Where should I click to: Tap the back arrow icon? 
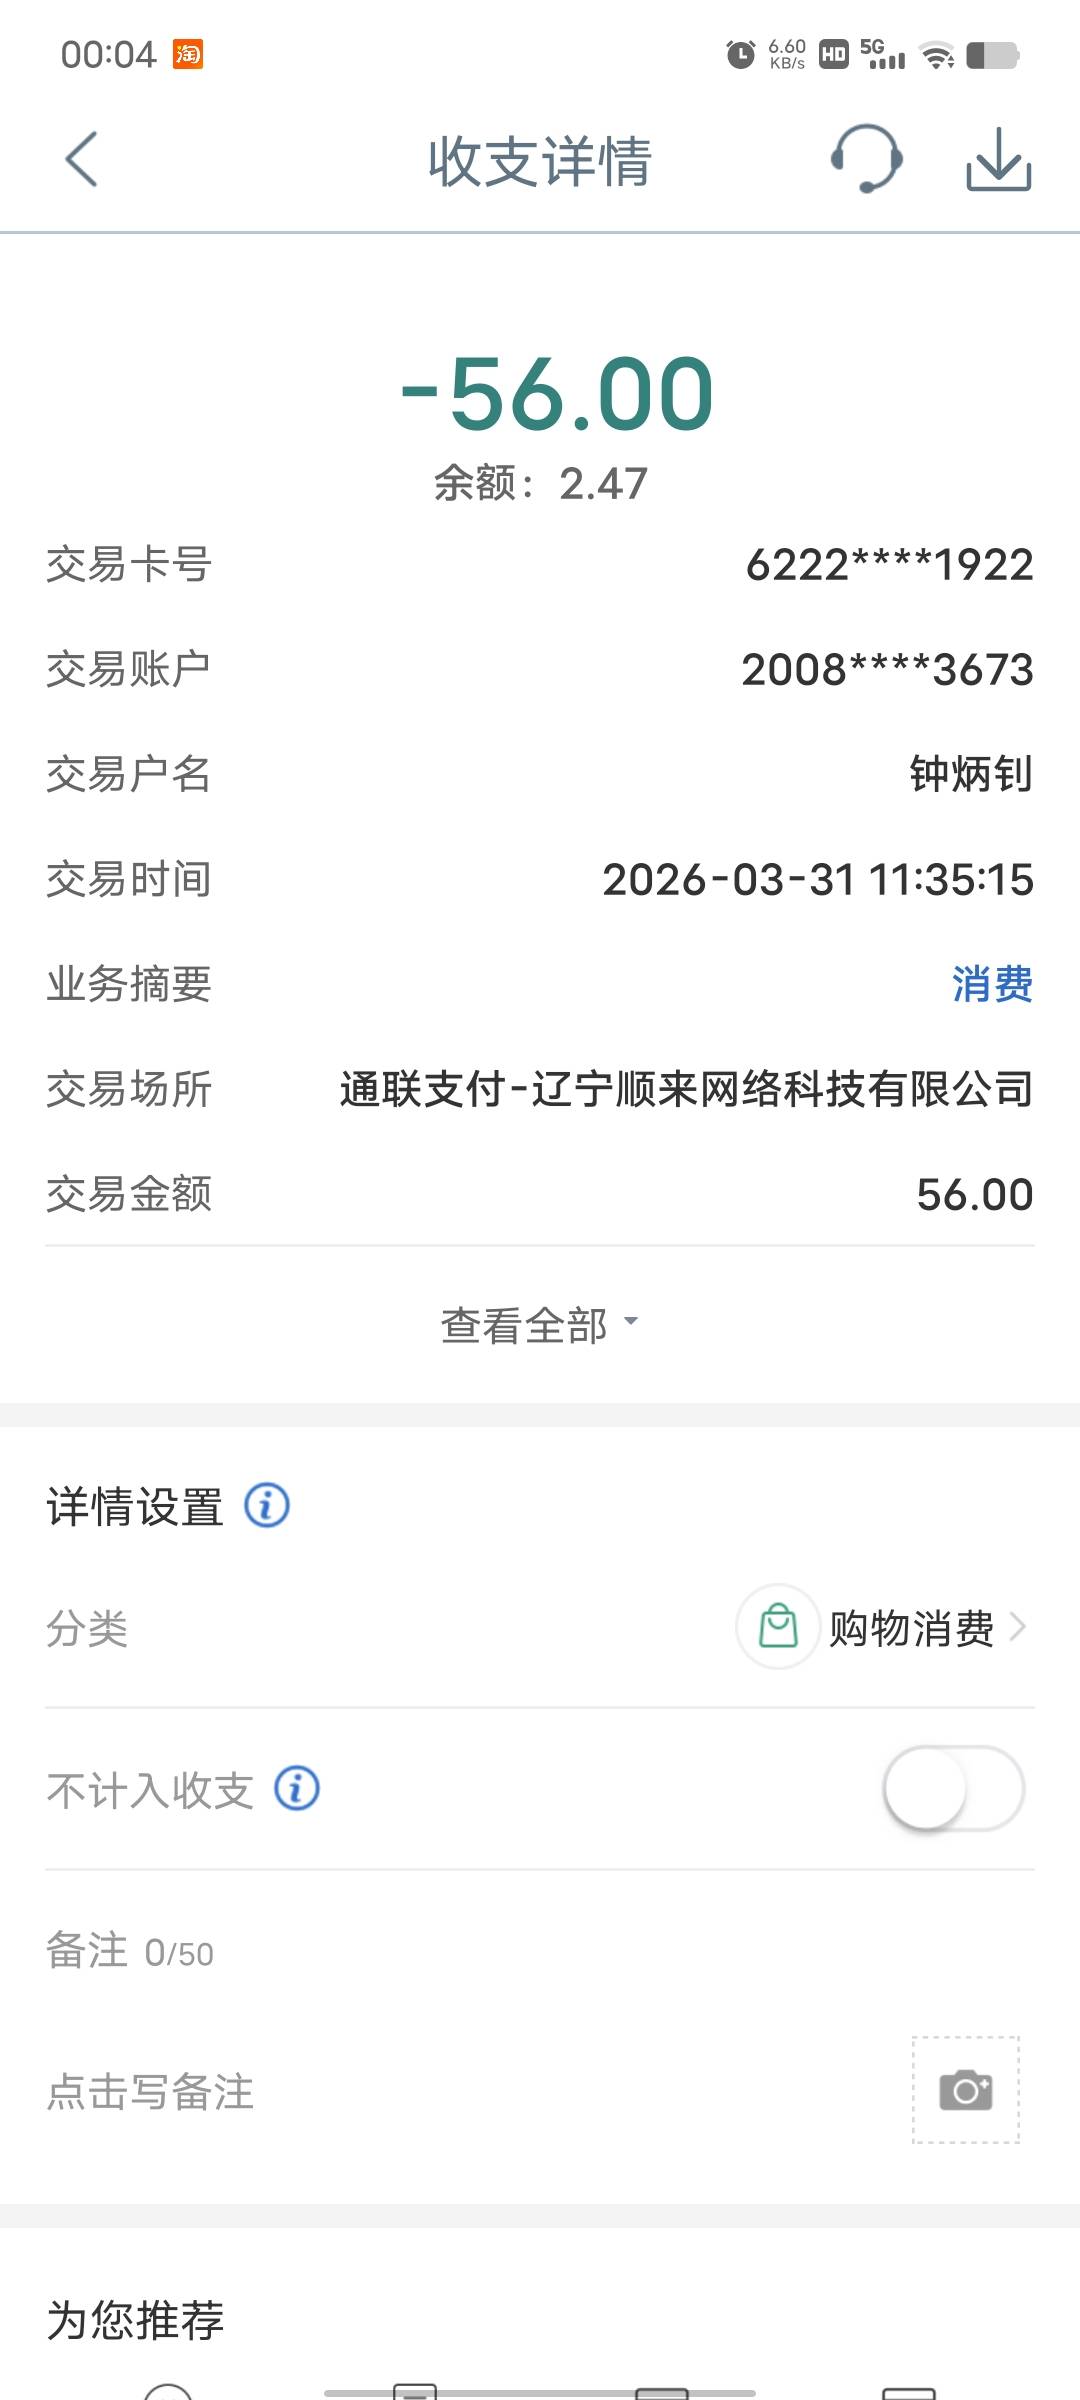82,160
